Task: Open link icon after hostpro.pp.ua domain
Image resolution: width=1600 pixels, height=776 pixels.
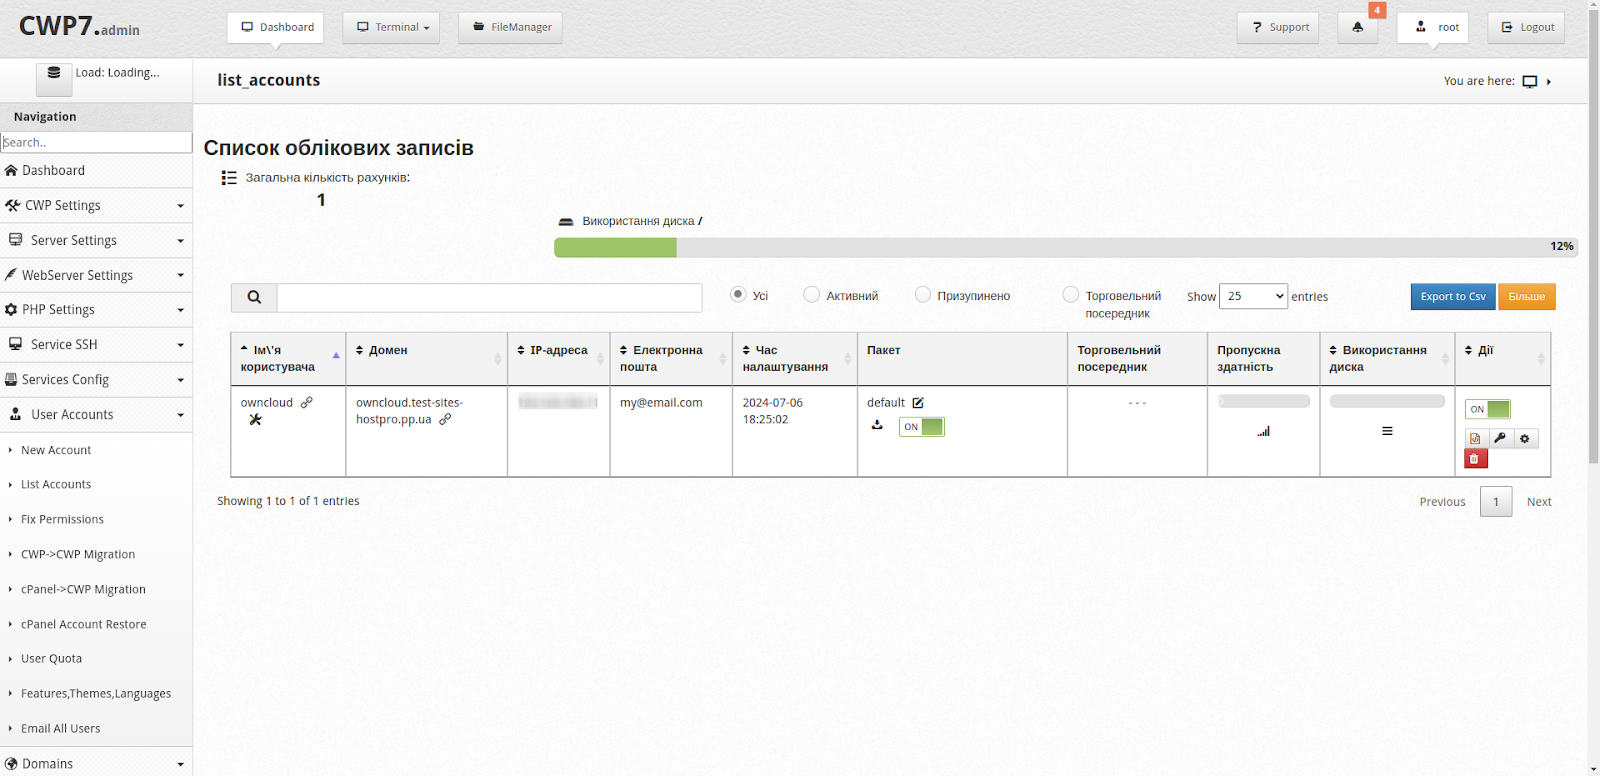Action: click(445, 420)
